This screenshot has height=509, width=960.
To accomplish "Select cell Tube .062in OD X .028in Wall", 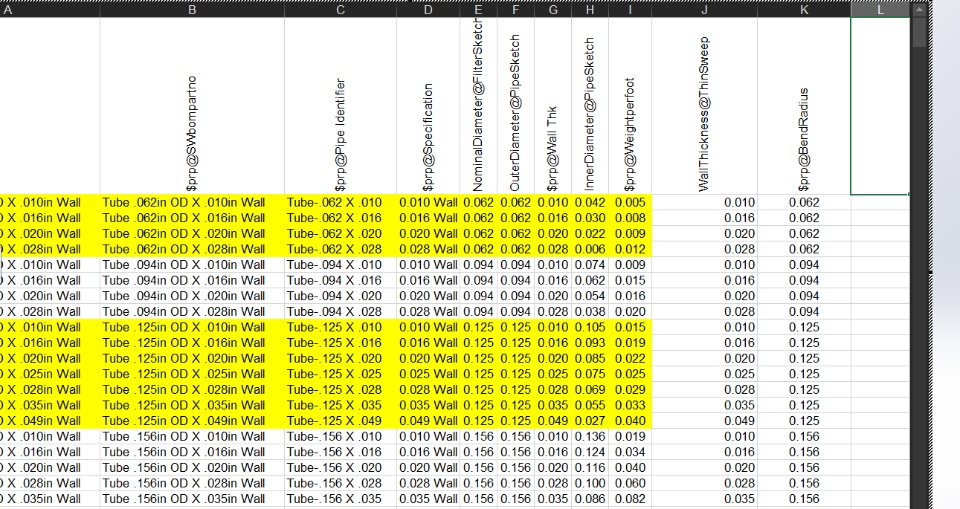I will (x=192, y=249).
